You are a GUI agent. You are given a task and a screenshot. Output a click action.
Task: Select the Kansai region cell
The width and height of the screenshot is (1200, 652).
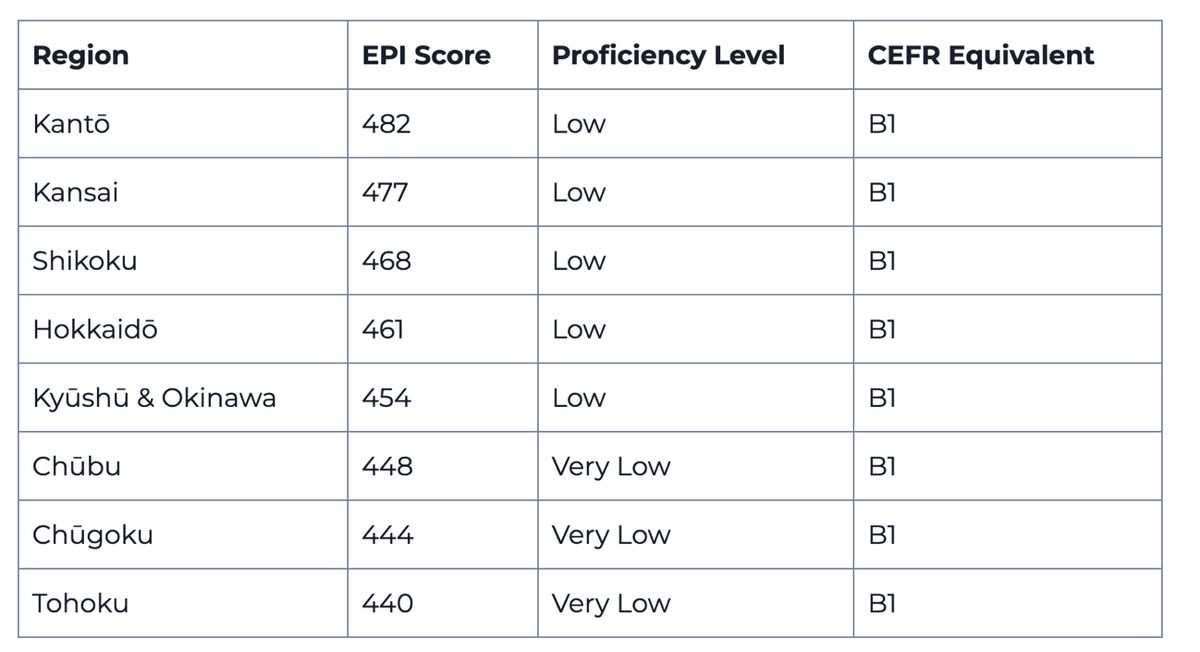pyautogui.click(x=75, y=192)
